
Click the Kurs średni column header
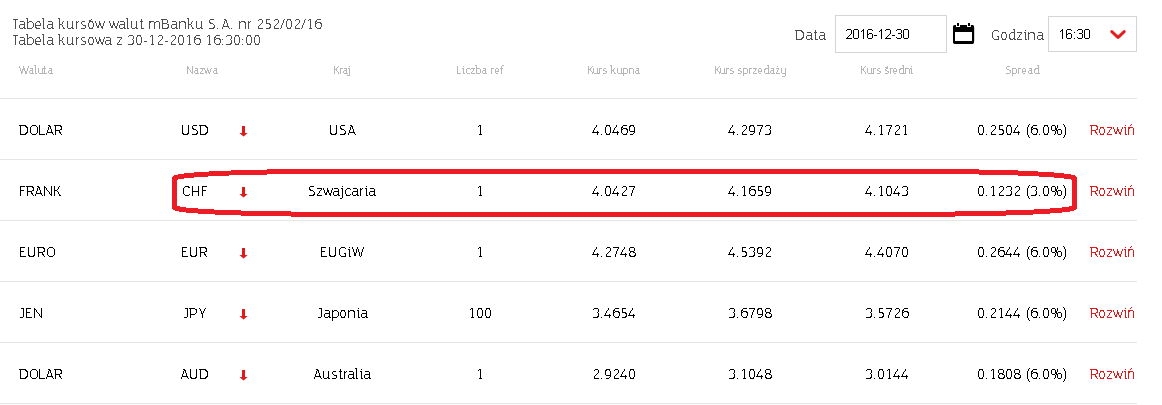(886, 70)
